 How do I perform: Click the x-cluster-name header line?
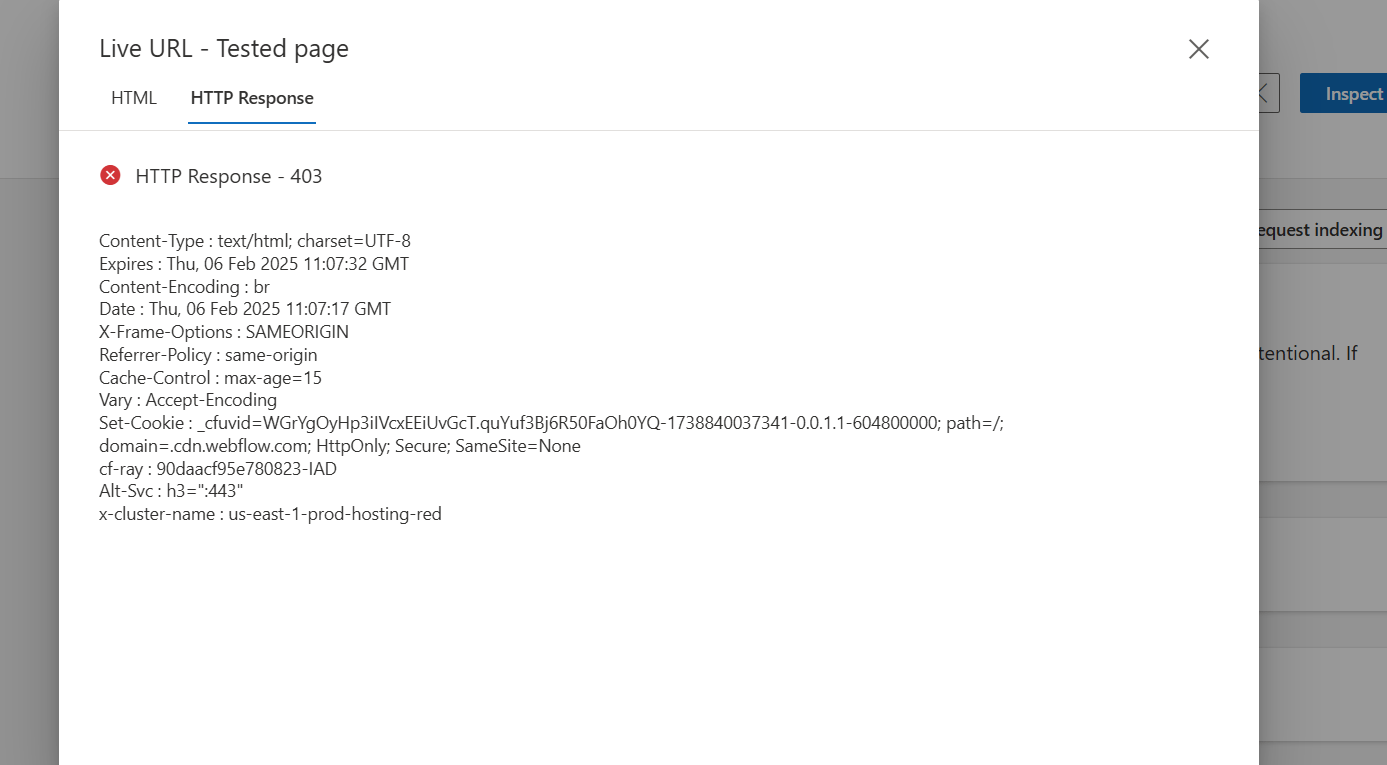tap(270, 513)
